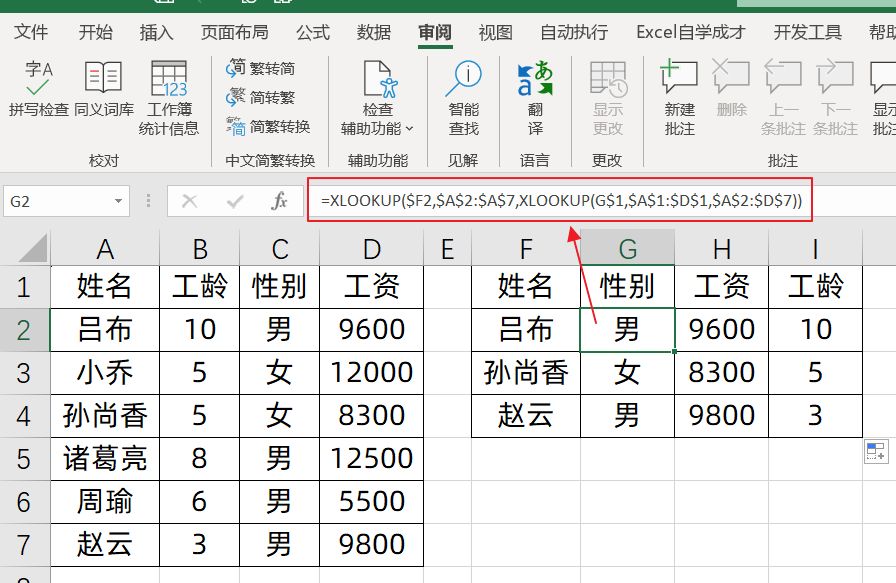Viewport: 896px width, 583px height.
Task: Click the select-all corner triangle
Action: tap(32, 249)
